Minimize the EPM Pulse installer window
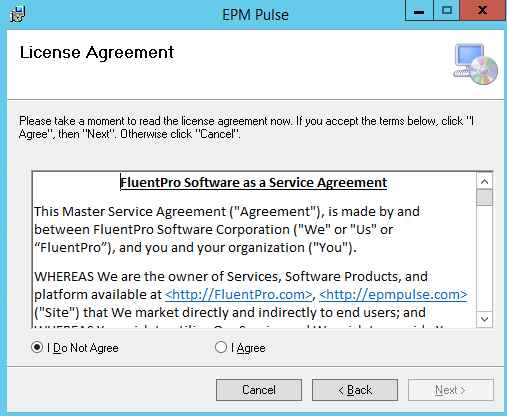Image resolution: width=507 pixels, height=416 pixels. 419,11
